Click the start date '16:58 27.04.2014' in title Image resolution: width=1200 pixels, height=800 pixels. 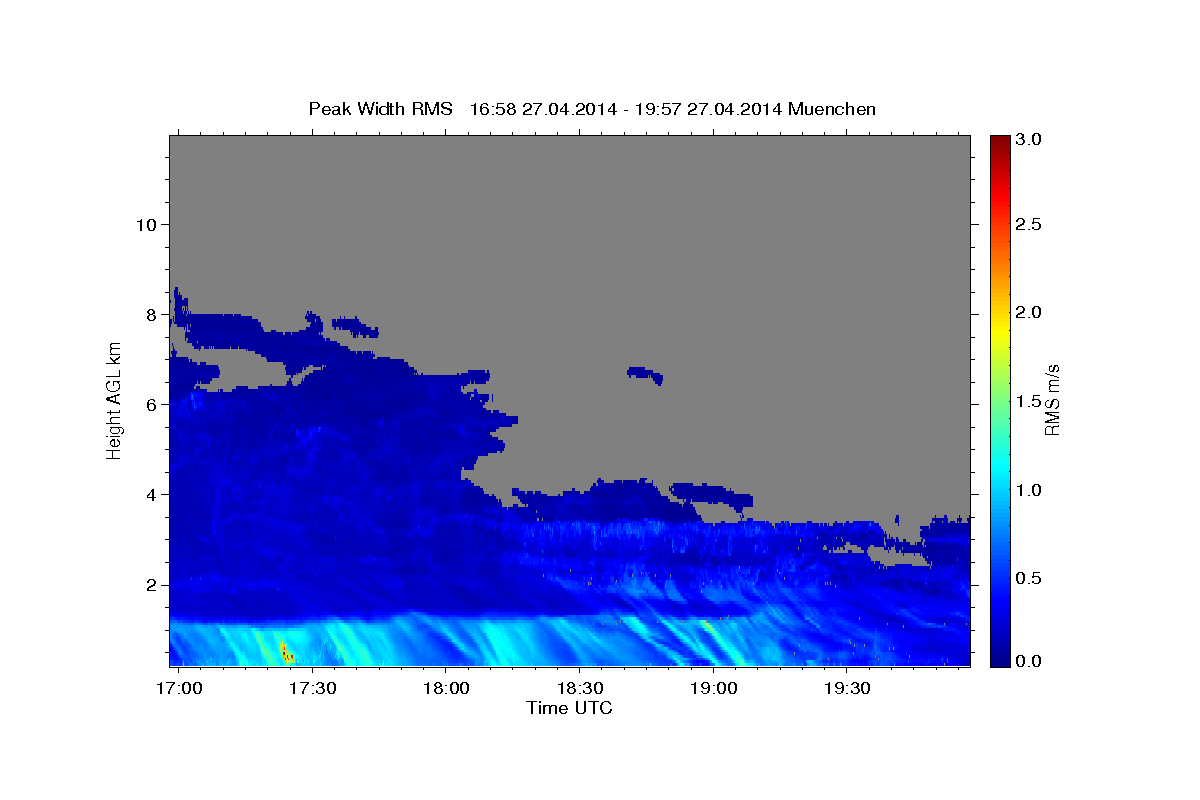click(x=545, y=109)
